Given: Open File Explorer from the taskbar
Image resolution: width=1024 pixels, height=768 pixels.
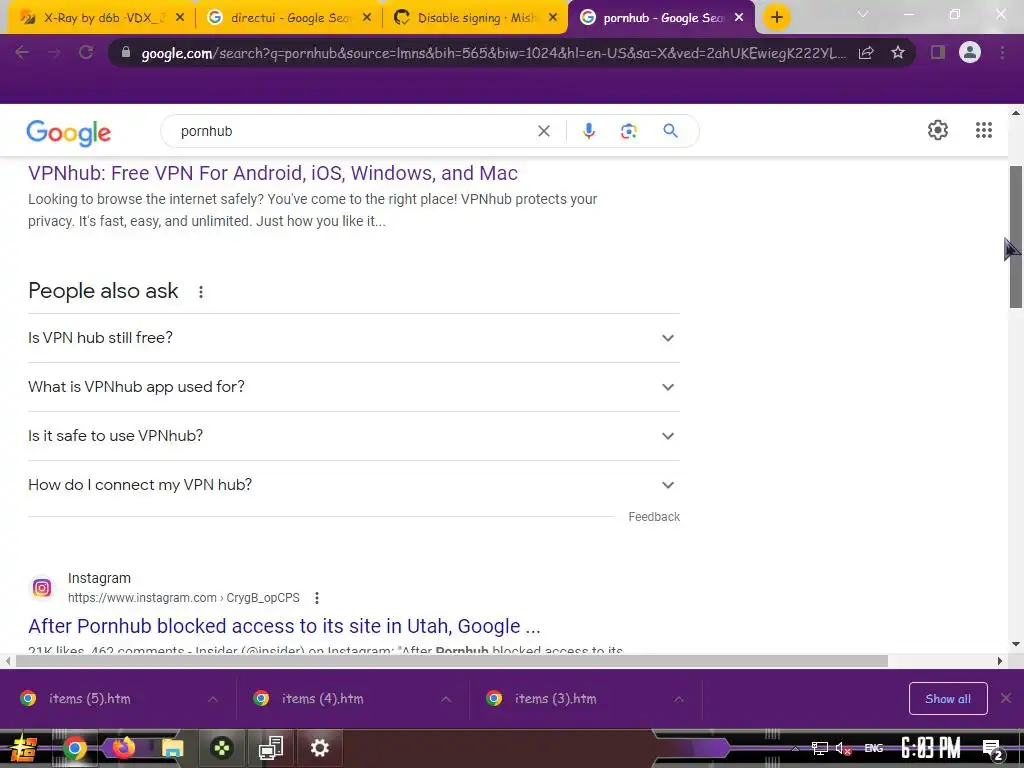Looking at the screenshot, I should 172,748.
